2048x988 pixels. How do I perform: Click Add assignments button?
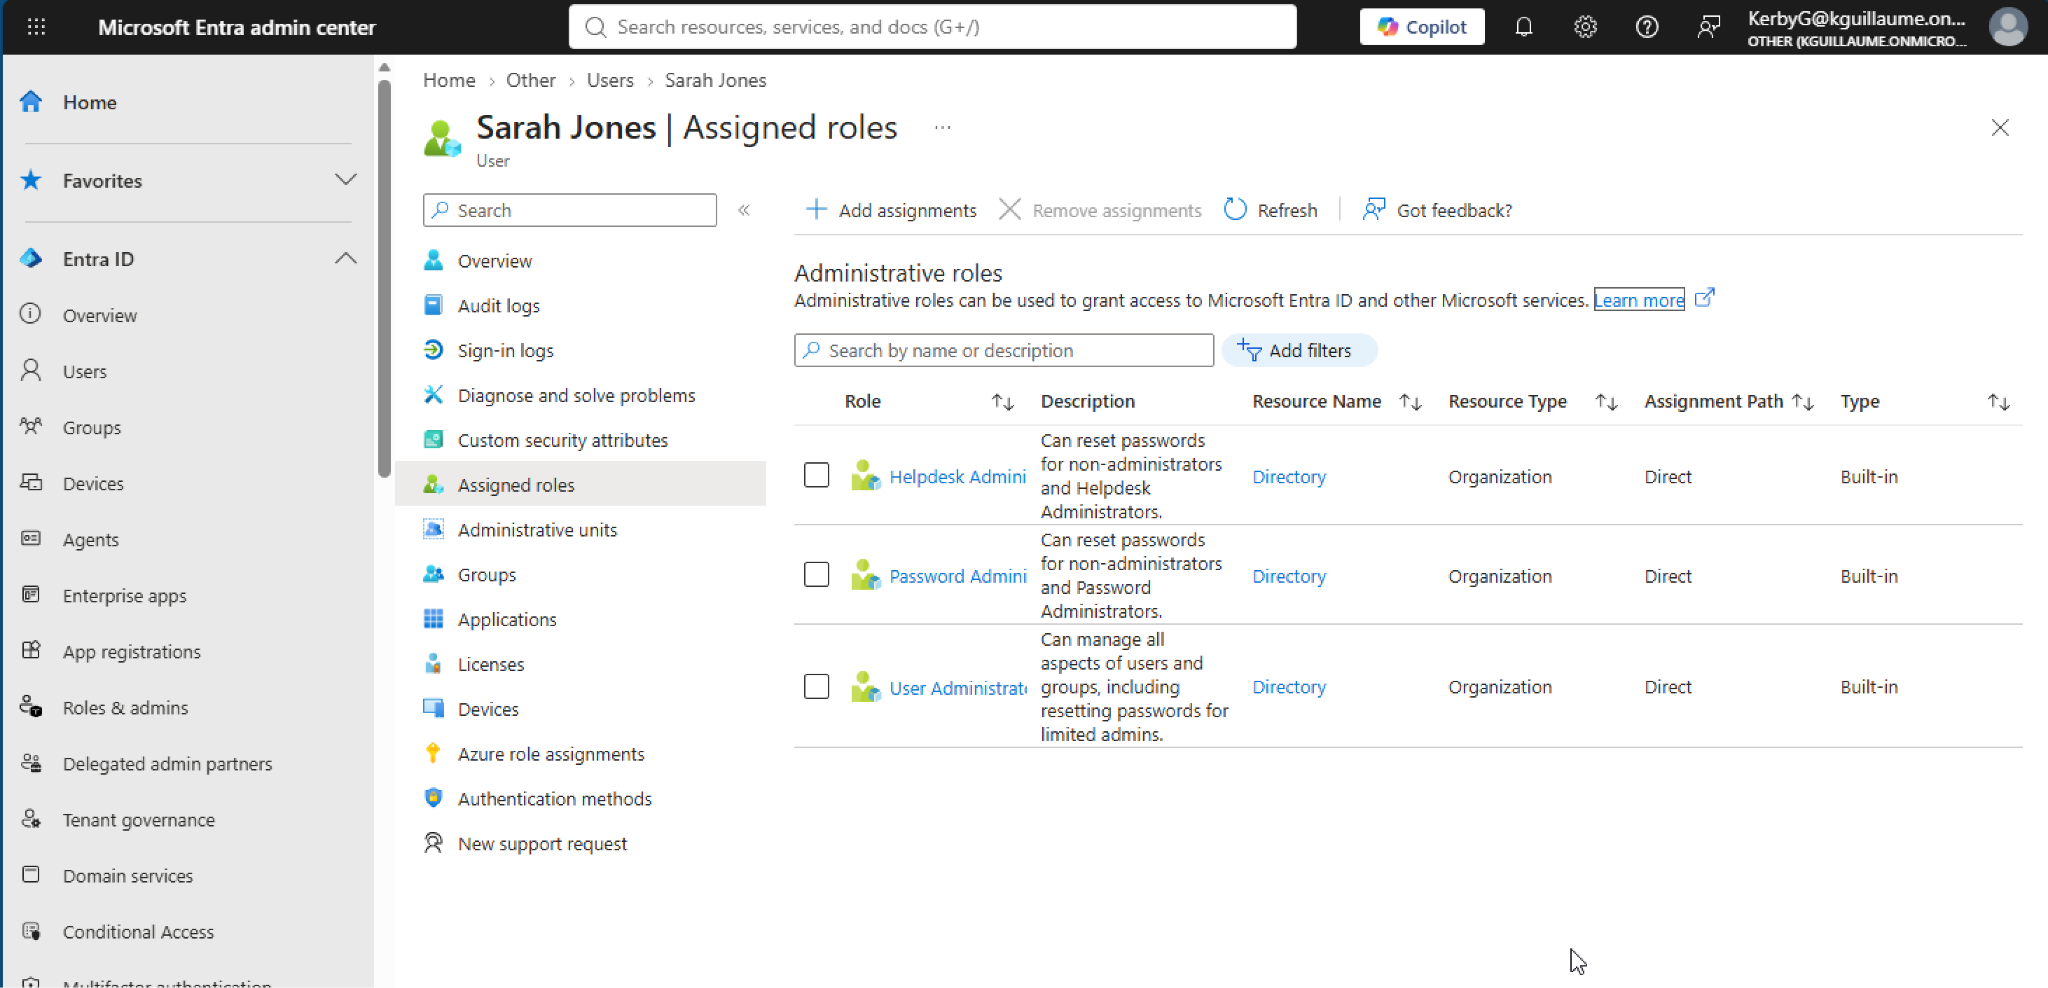pos(891,210)
